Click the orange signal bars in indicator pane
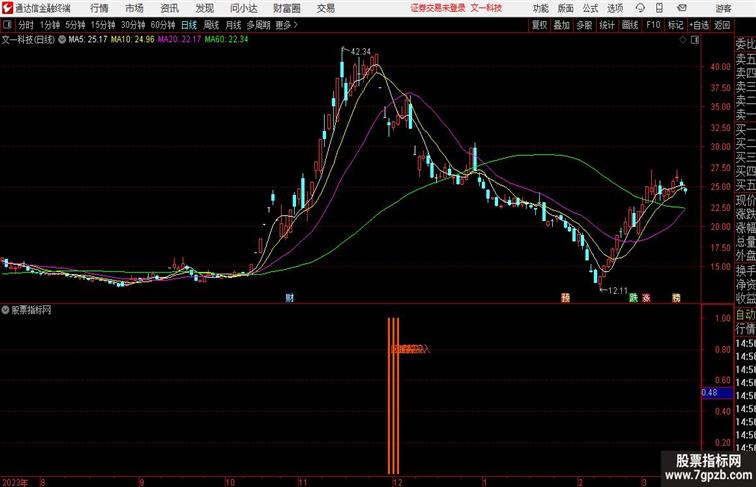 393,395
